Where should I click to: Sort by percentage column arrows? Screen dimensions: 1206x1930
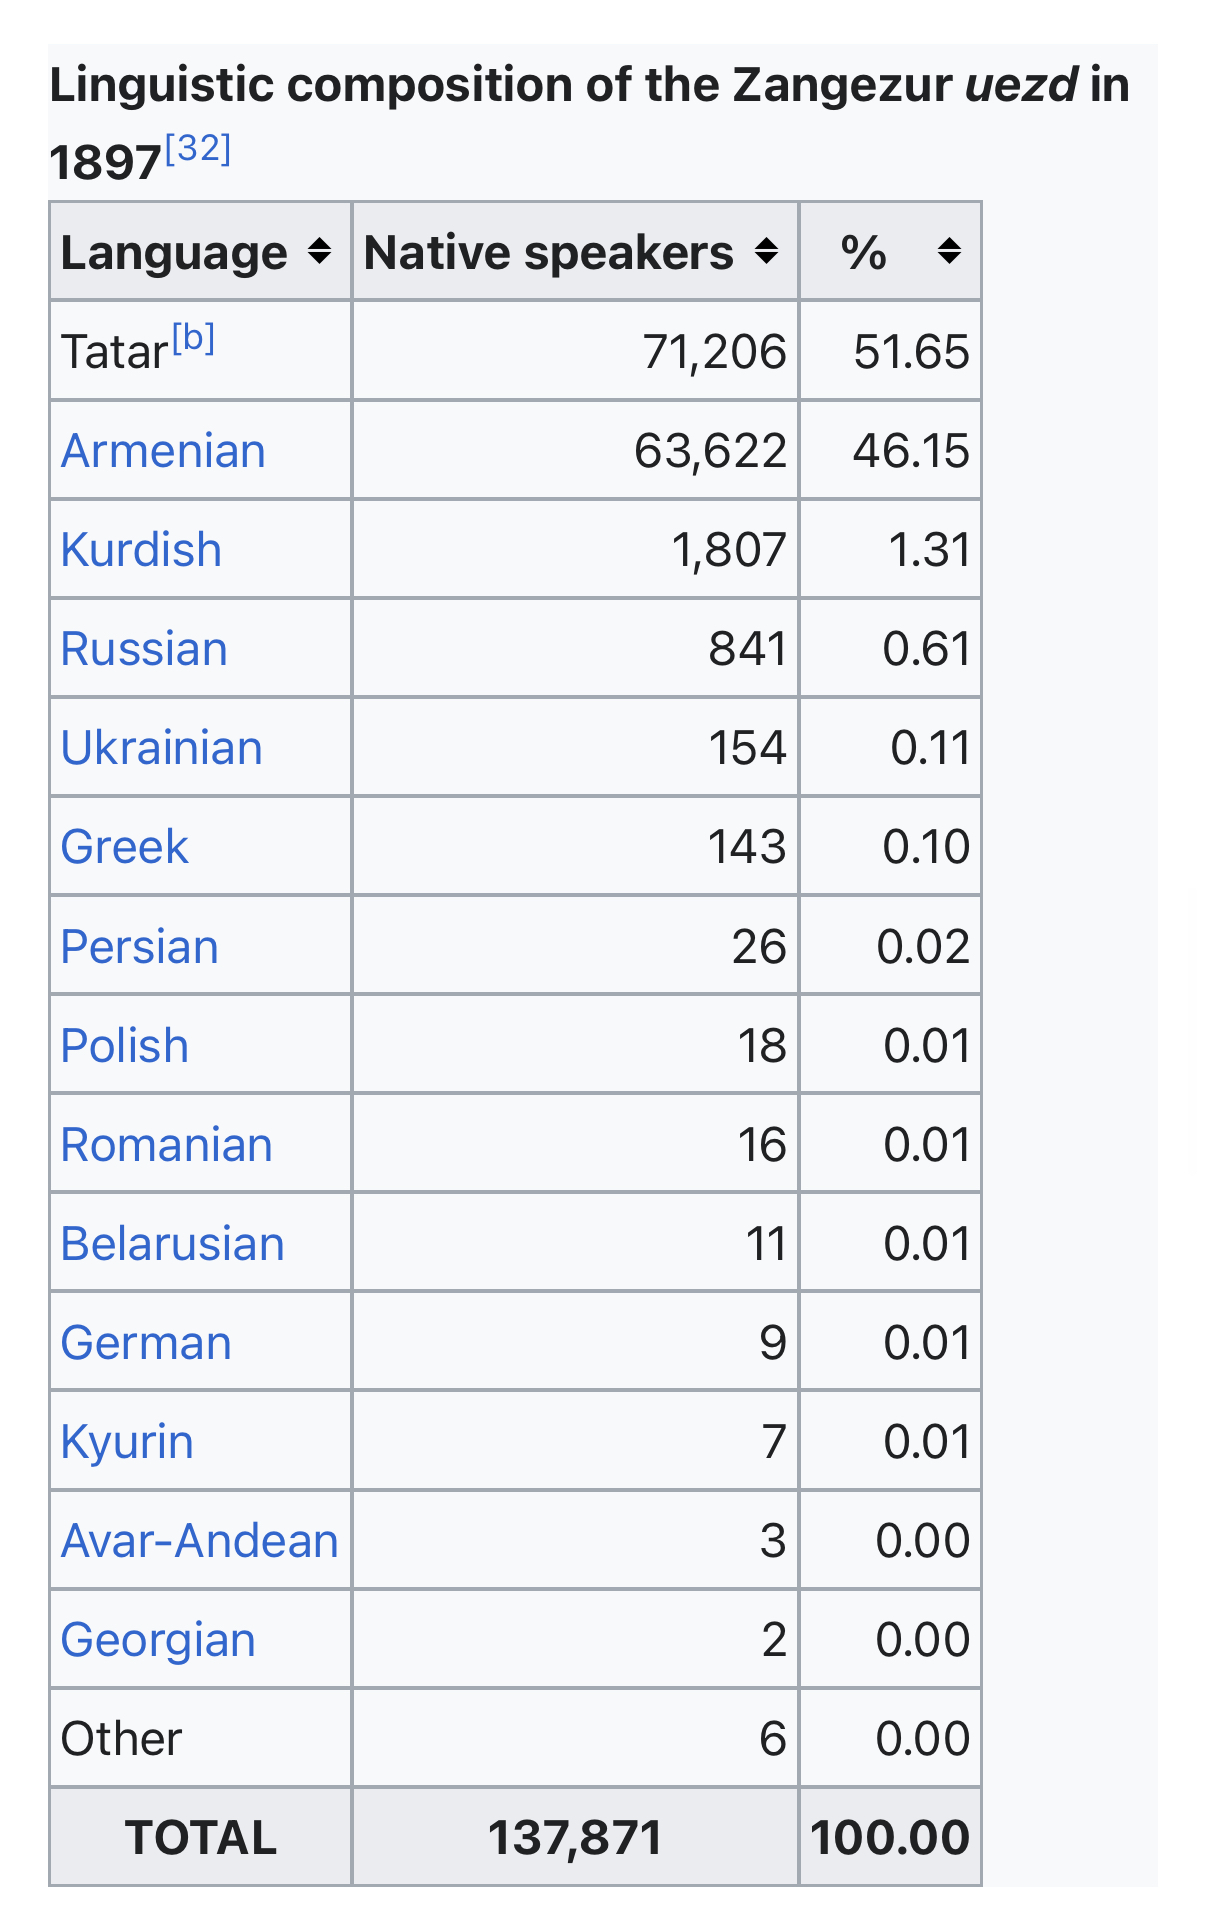pyautogui.click(x=949, y=251)
